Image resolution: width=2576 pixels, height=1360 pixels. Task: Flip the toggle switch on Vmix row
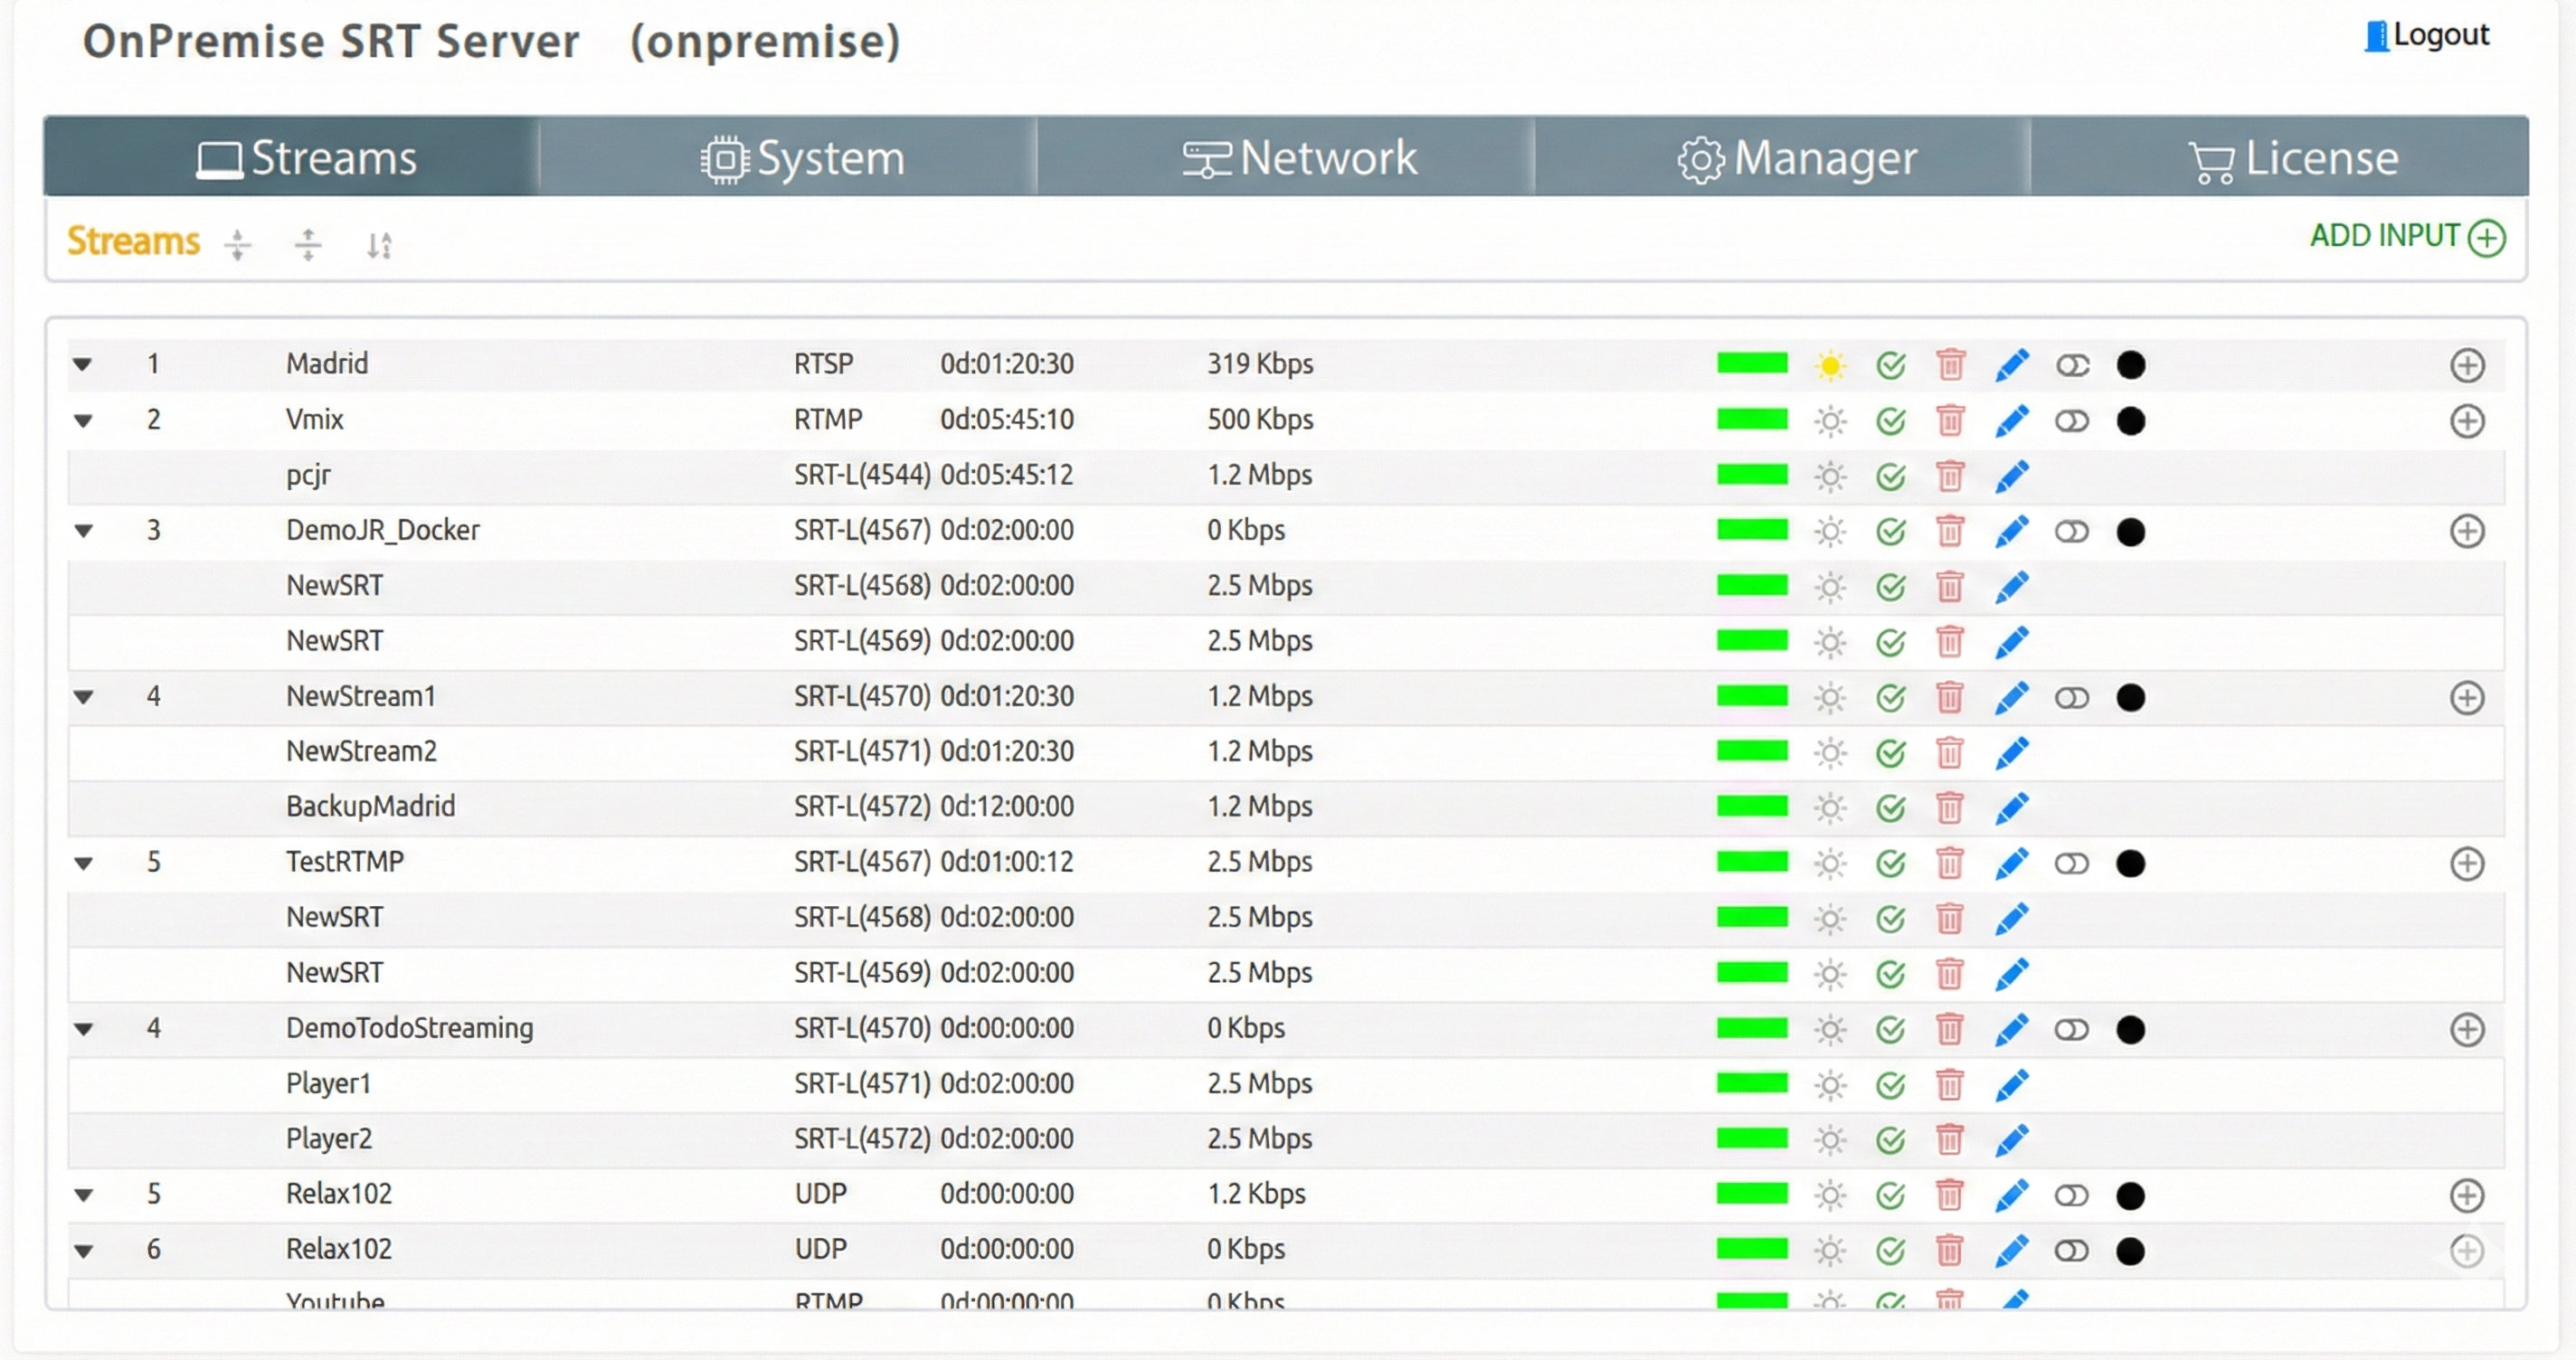pos(2072,420)
